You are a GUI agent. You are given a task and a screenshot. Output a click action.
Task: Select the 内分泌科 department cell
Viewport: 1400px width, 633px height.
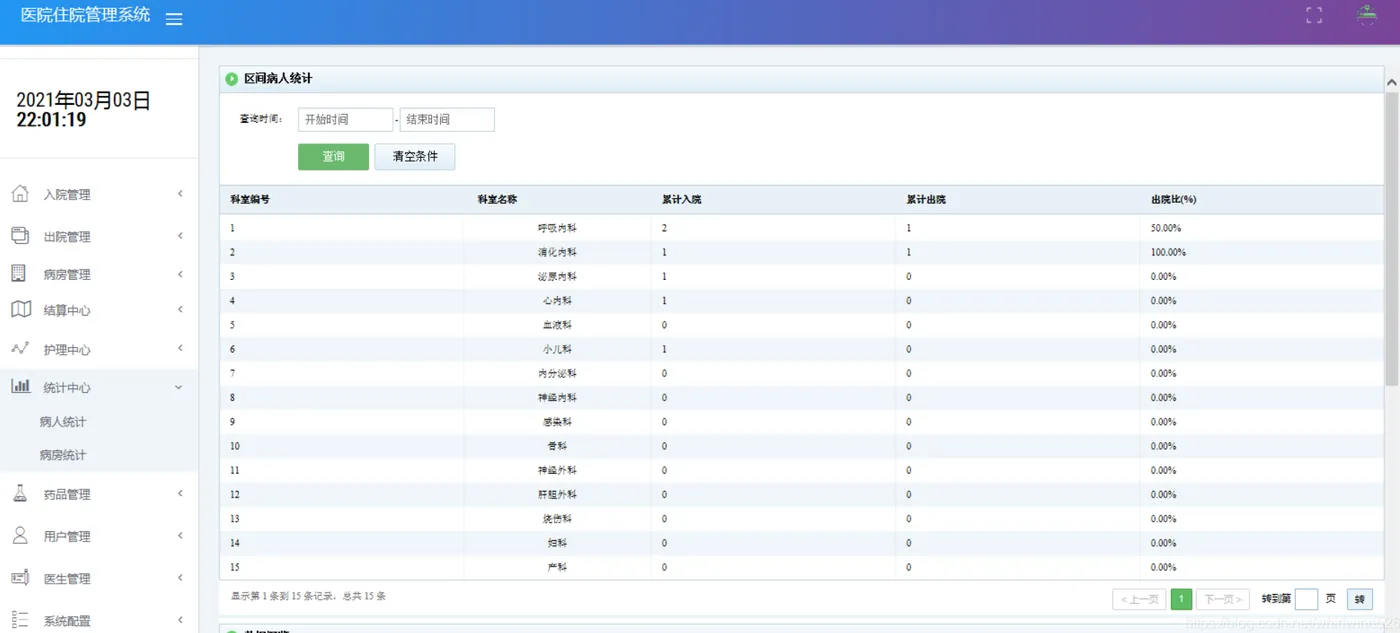pyautogui.click(x=557, y=373)
